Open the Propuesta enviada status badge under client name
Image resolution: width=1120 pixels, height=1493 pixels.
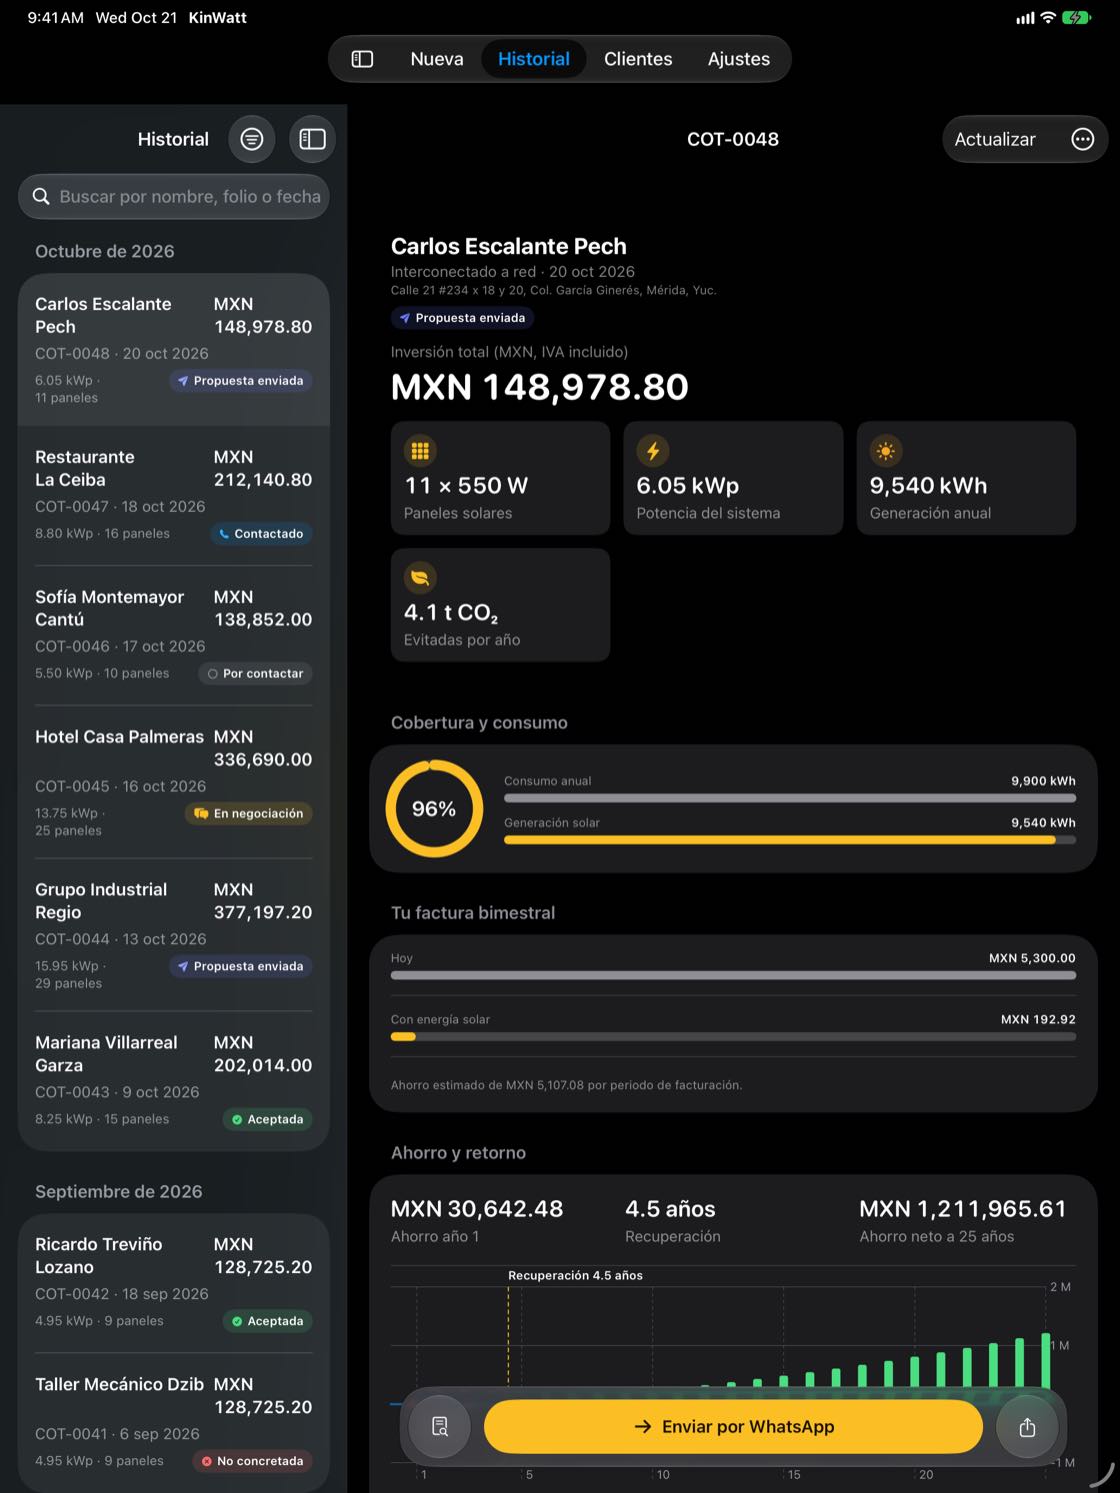(x=462, y=318)
